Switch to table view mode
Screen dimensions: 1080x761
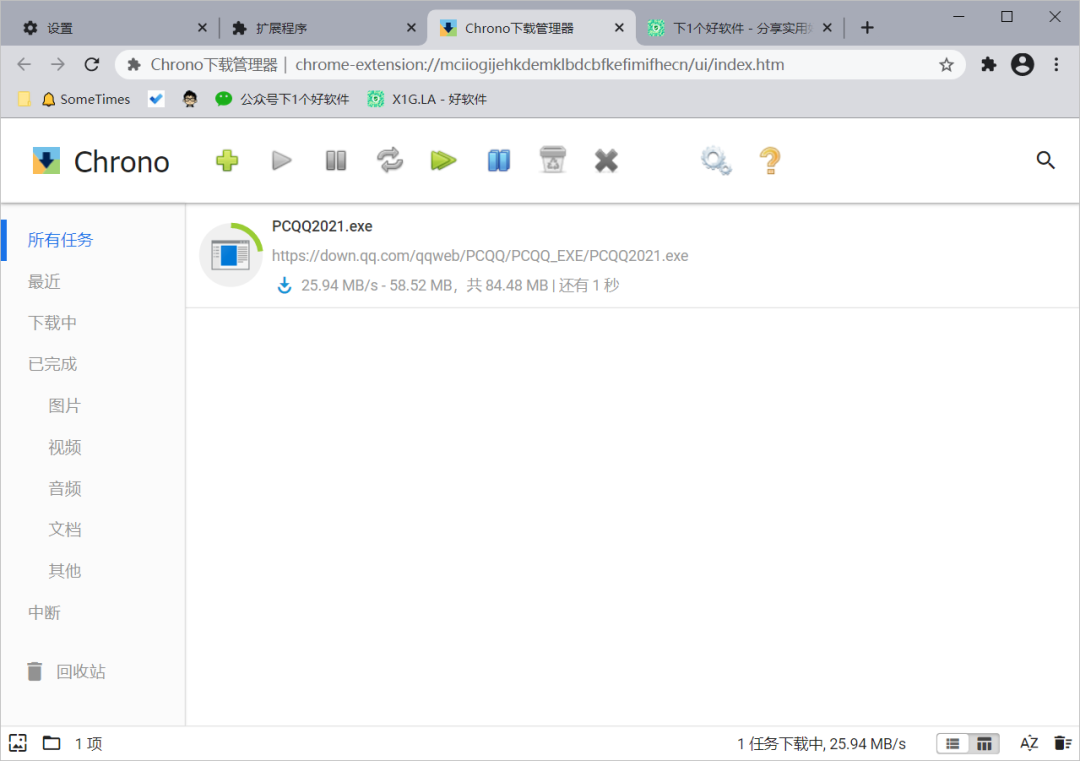coord(984,744)
